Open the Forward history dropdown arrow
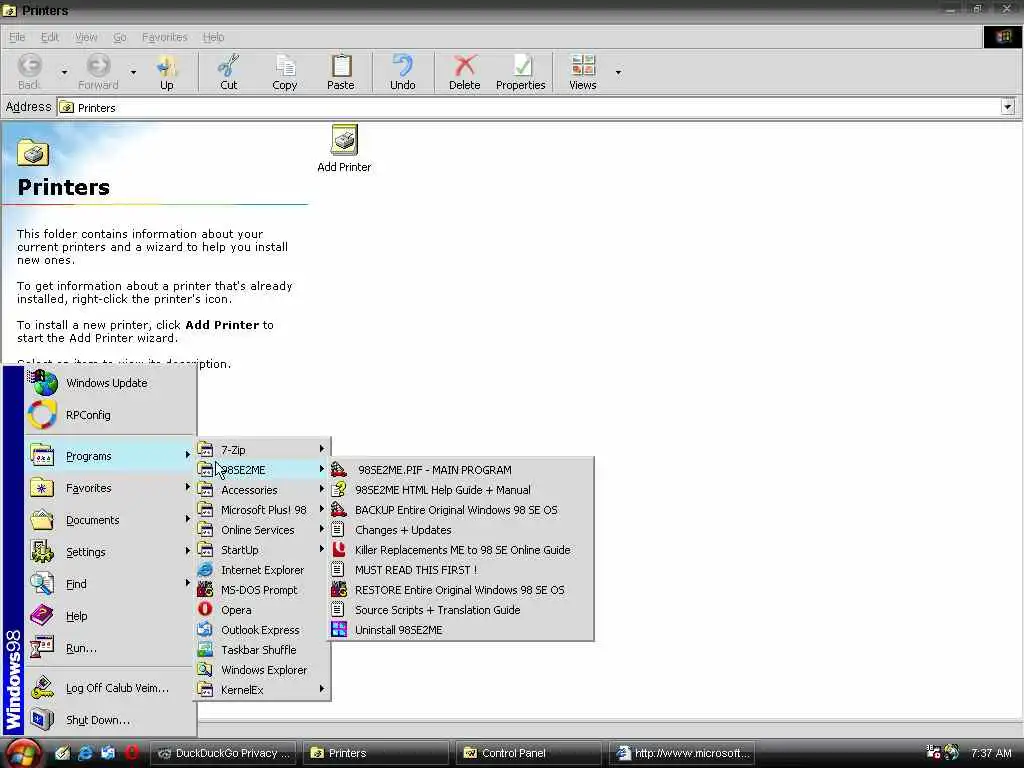This screenshot has width=1024, height=768. [x=133, y=72]
